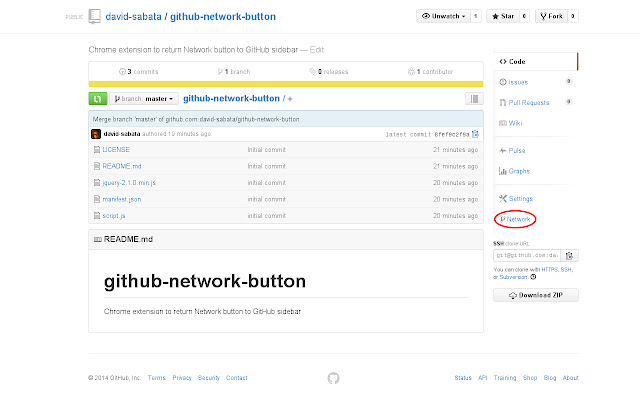Click pull requests counter badge showing 0

click(569, 102)
